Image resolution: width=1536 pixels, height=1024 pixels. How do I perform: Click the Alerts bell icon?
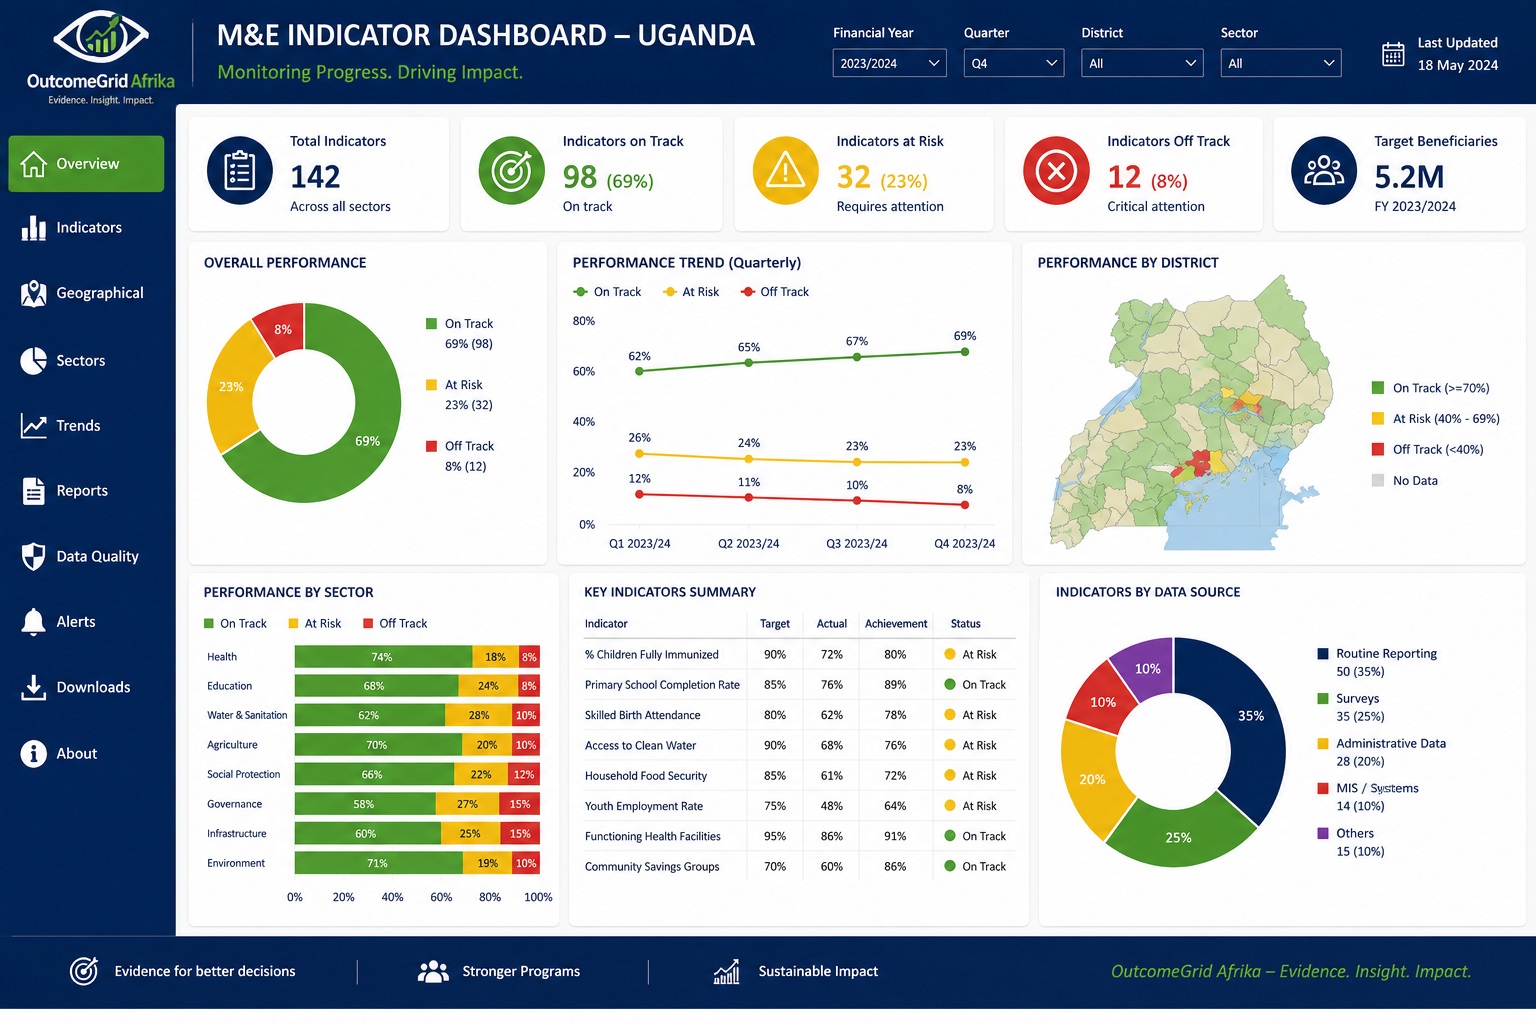tap(34, 622)
